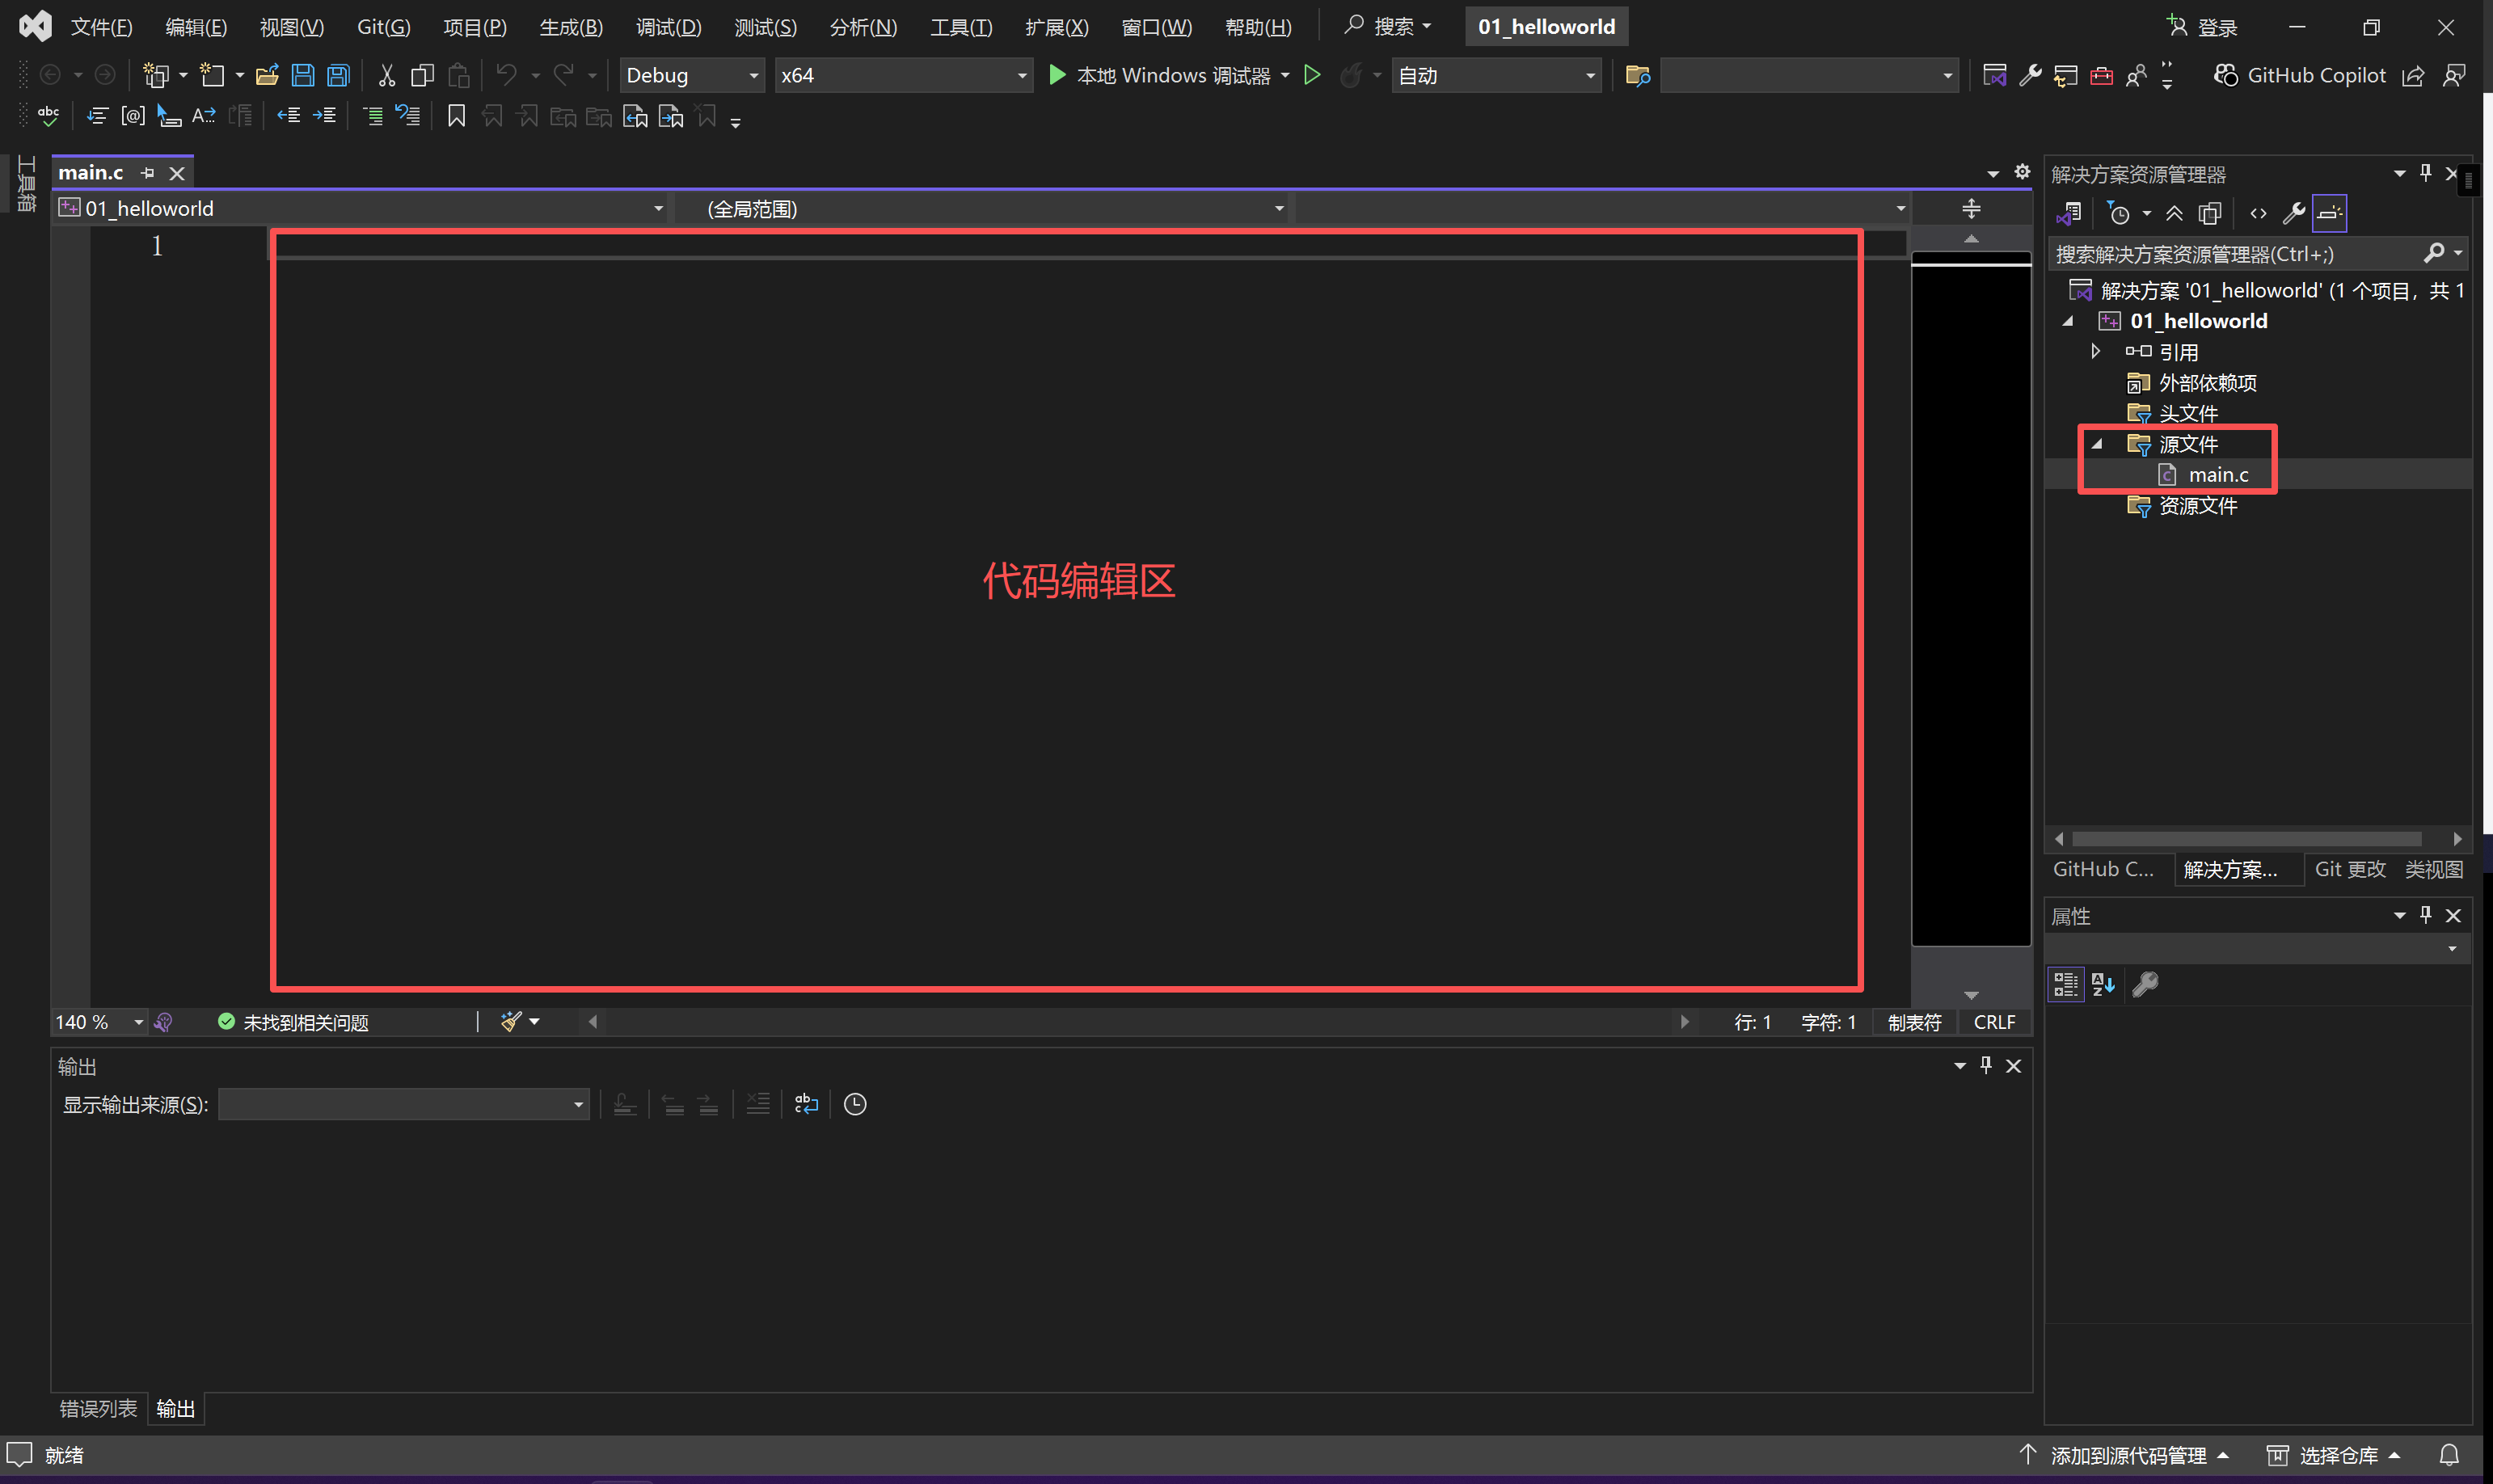Click Solution Explorer horizontal scrollbar
This screenshot has width=2493, height=1484.
2246,838
